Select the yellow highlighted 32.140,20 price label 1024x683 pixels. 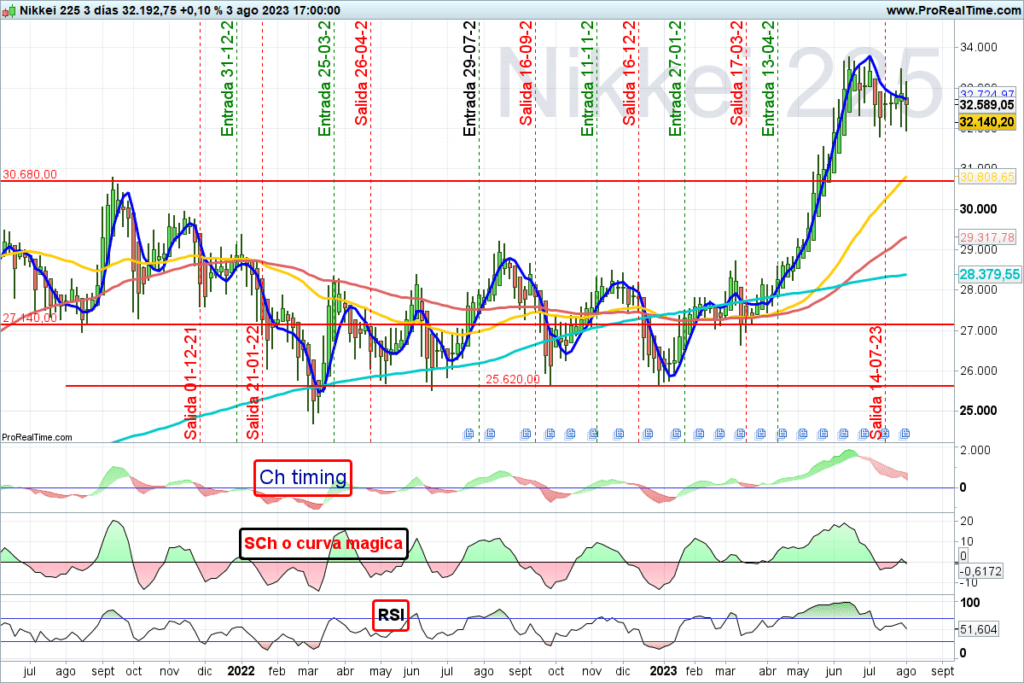click(x=987, y=122)
